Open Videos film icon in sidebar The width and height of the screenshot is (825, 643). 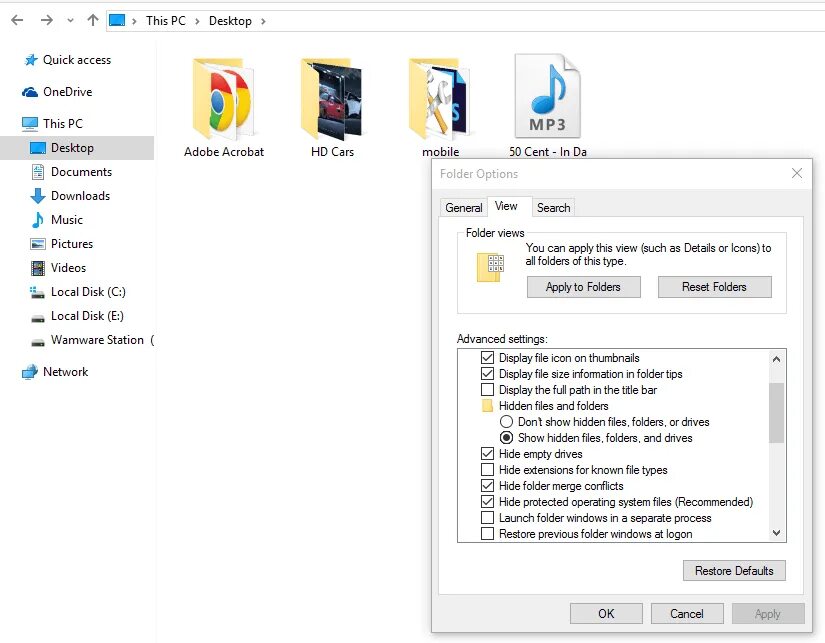(x=38, y=268)
